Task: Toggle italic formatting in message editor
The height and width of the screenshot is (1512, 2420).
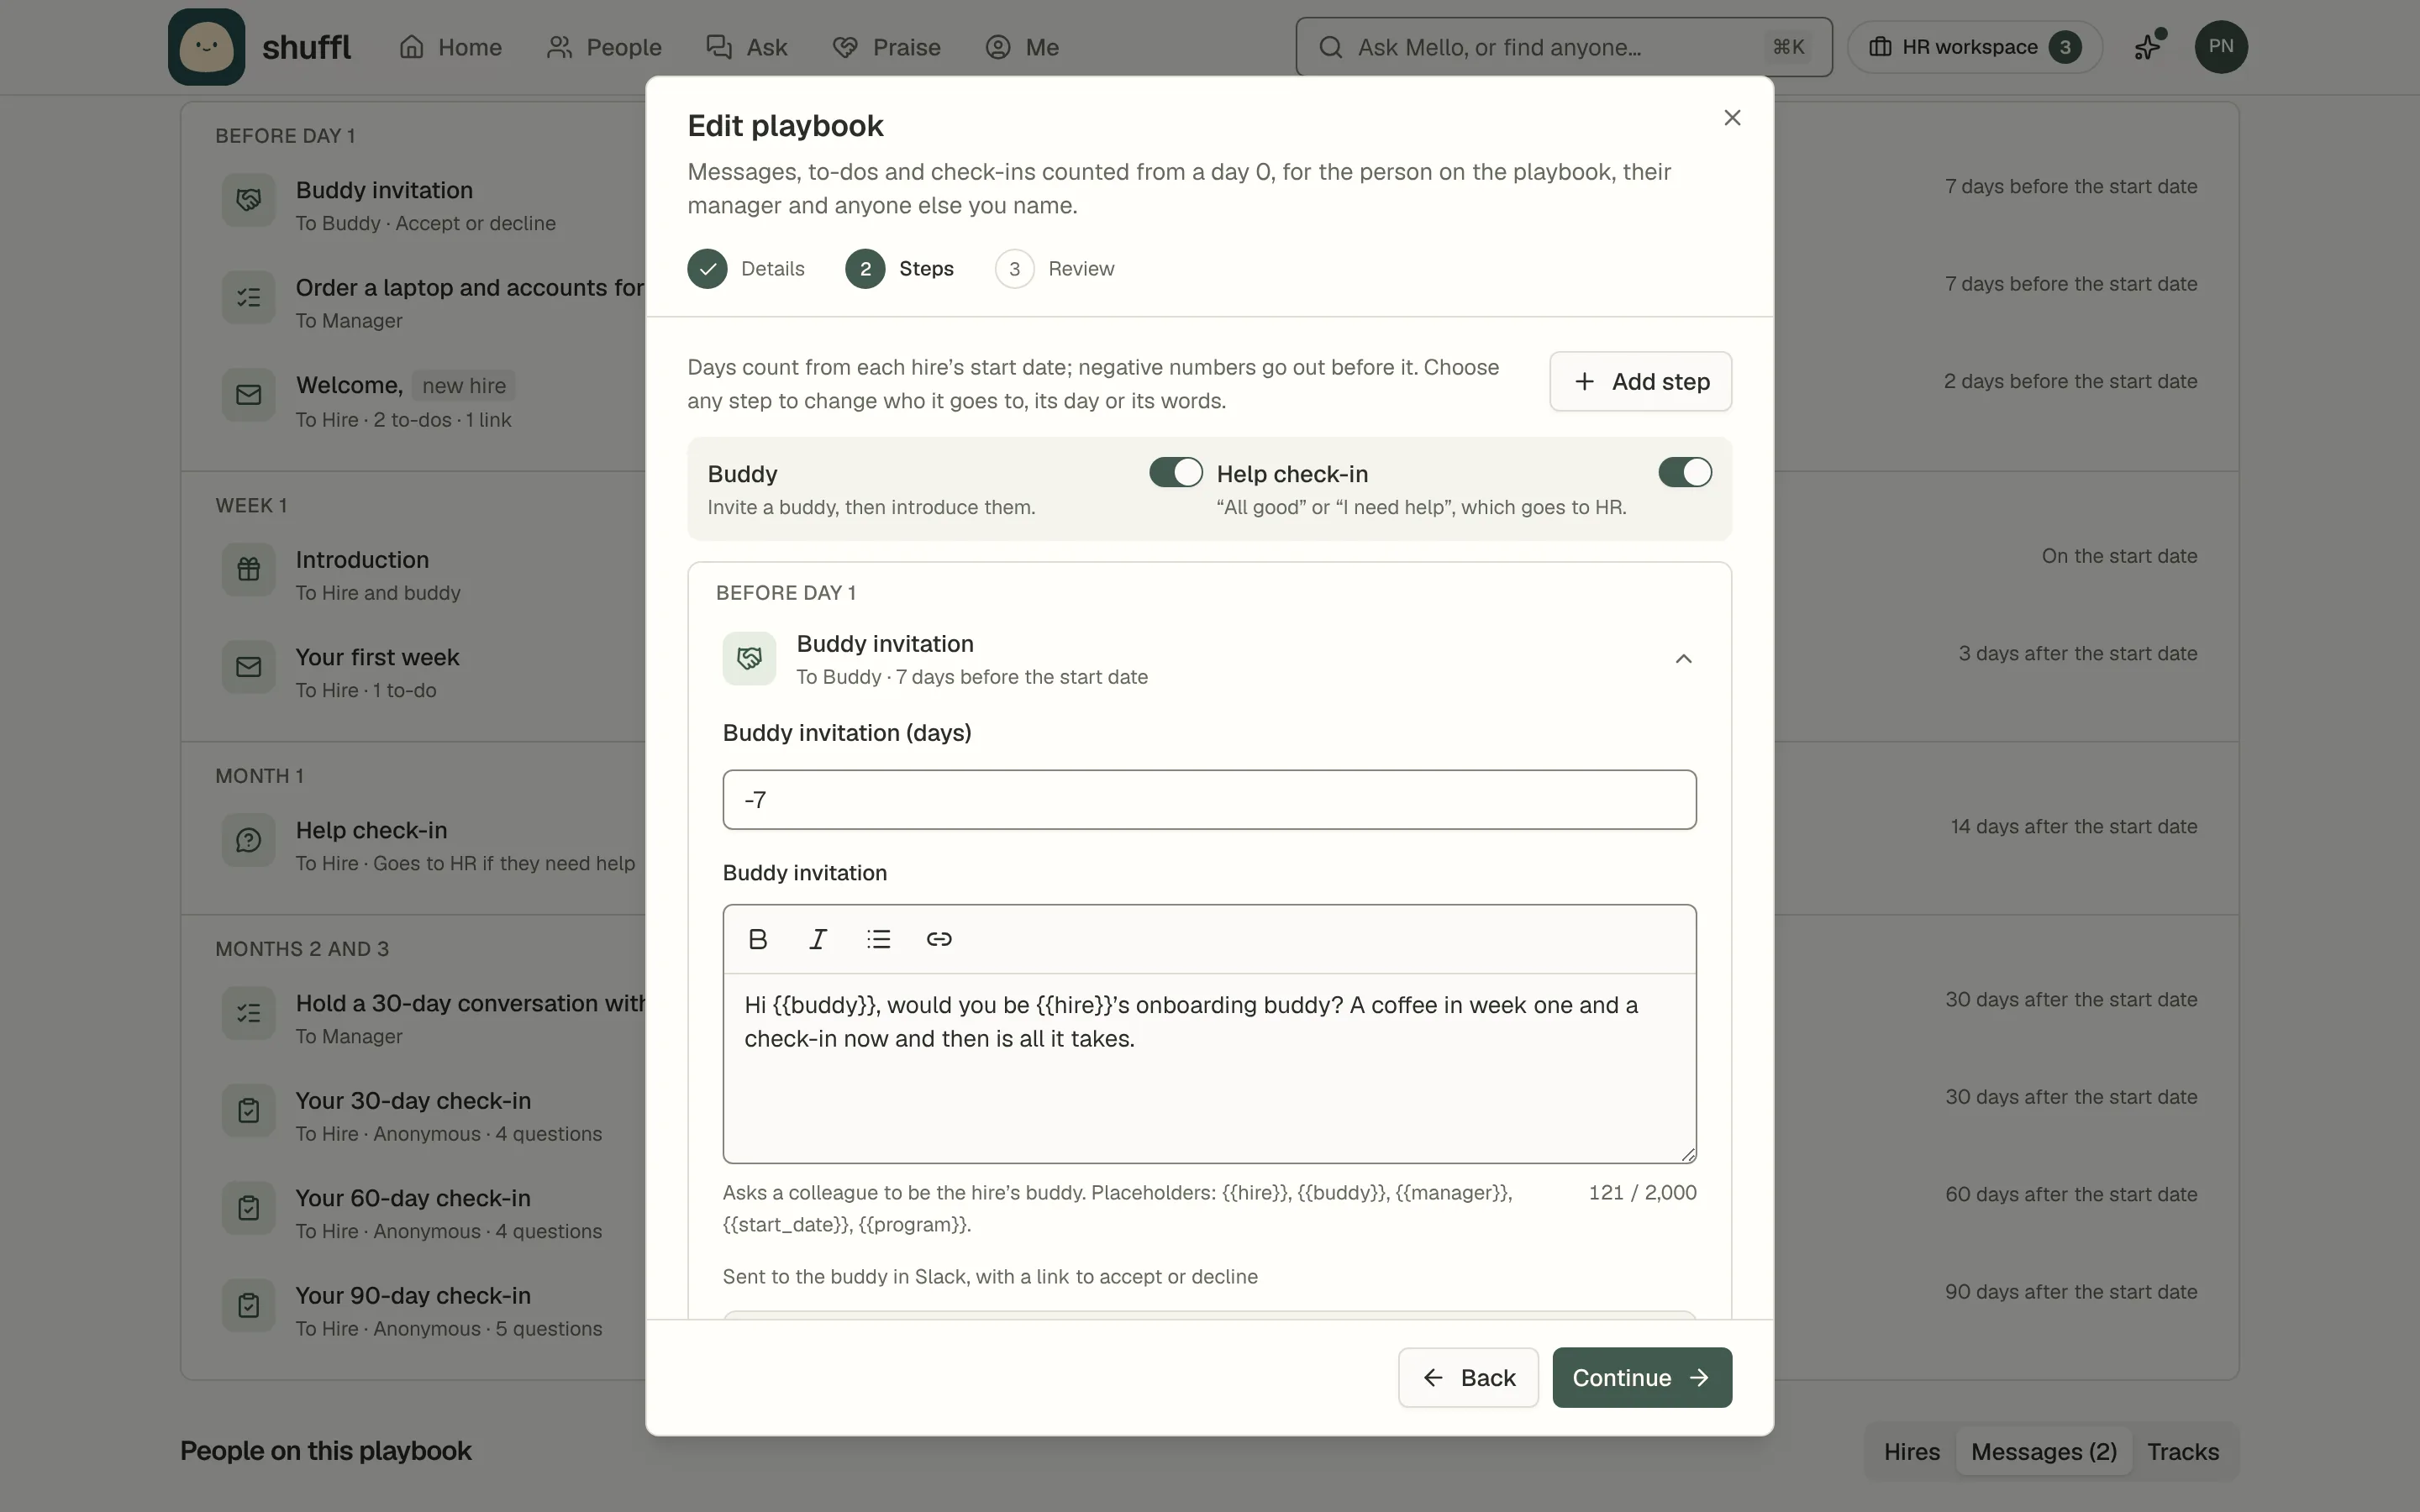Action: pyautogui.click(x=818, y=939)
